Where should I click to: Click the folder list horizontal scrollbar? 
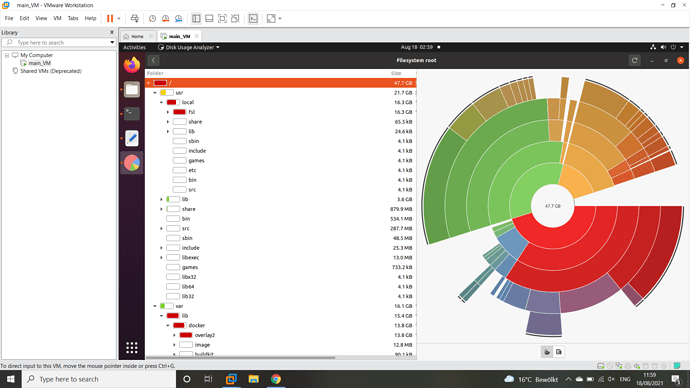tap(241, 358)
